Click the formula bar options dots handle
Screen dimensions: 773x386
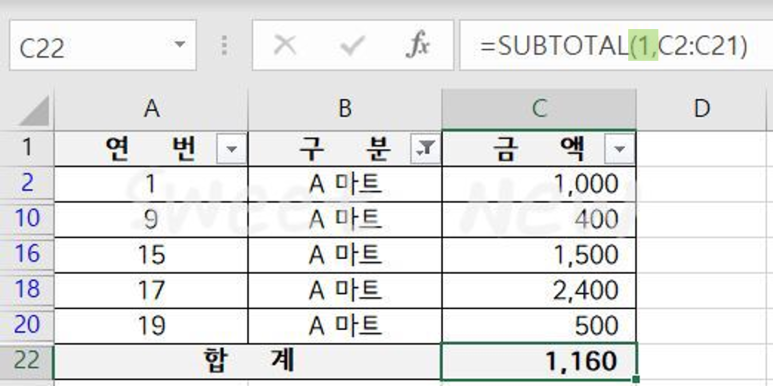(224, 45)
